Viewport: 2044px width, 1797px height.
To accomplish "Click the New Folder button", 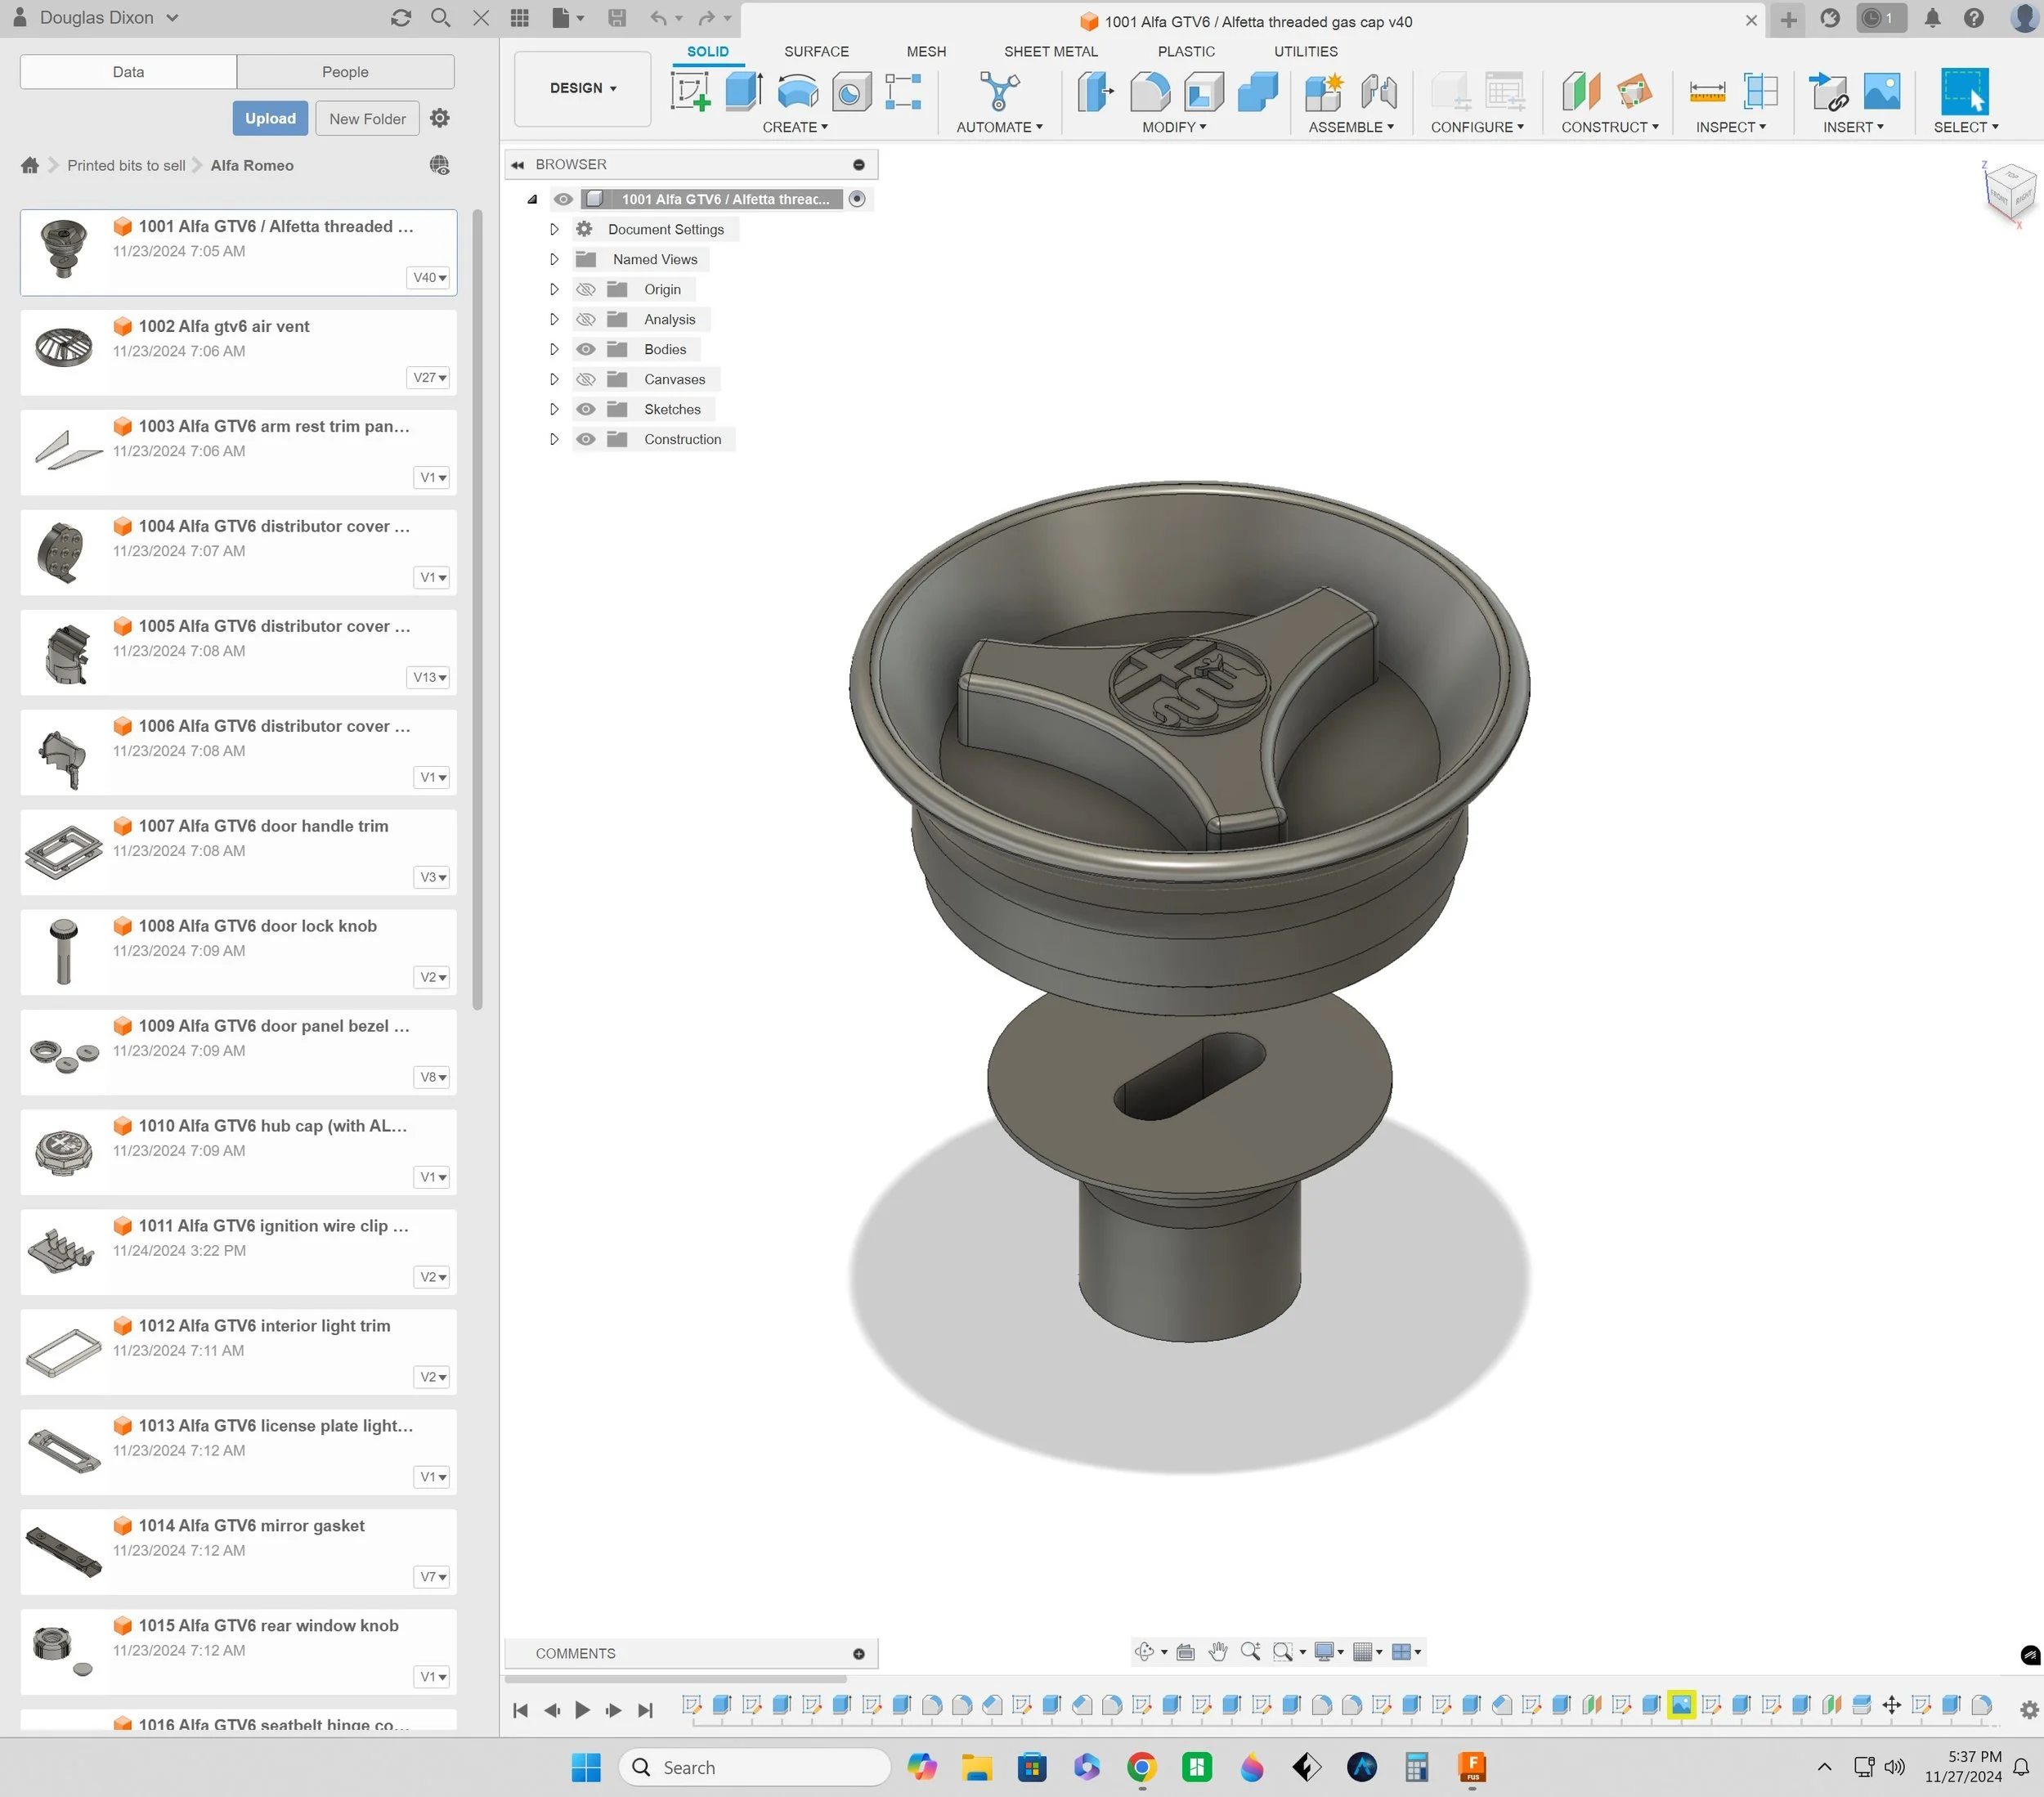I will click(367, 118).
